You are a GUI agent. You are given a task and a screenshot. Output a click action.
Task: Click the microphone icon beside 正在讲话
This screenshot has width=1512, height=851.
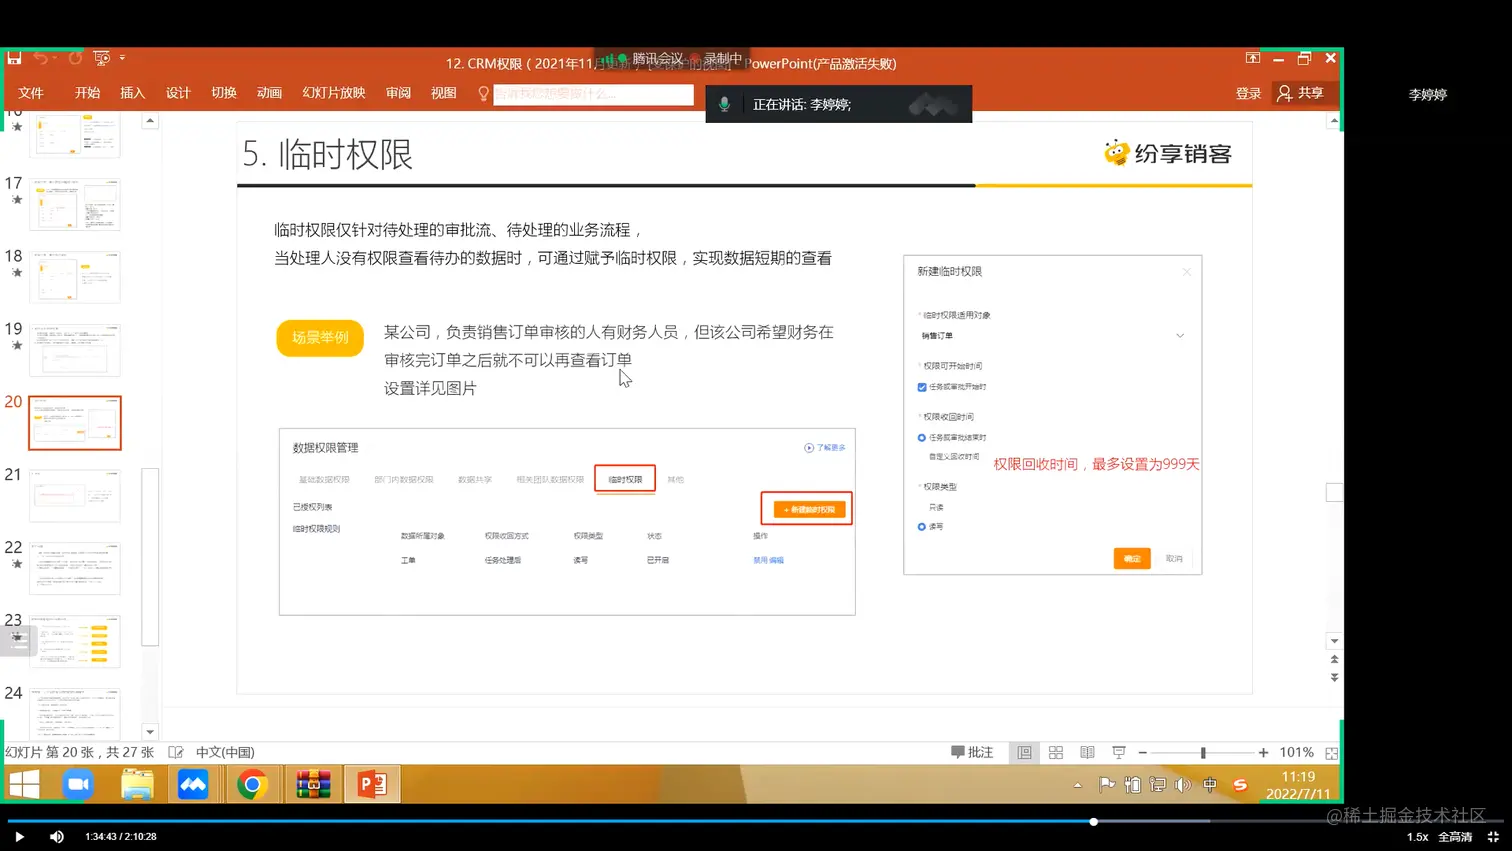(724, 104)
